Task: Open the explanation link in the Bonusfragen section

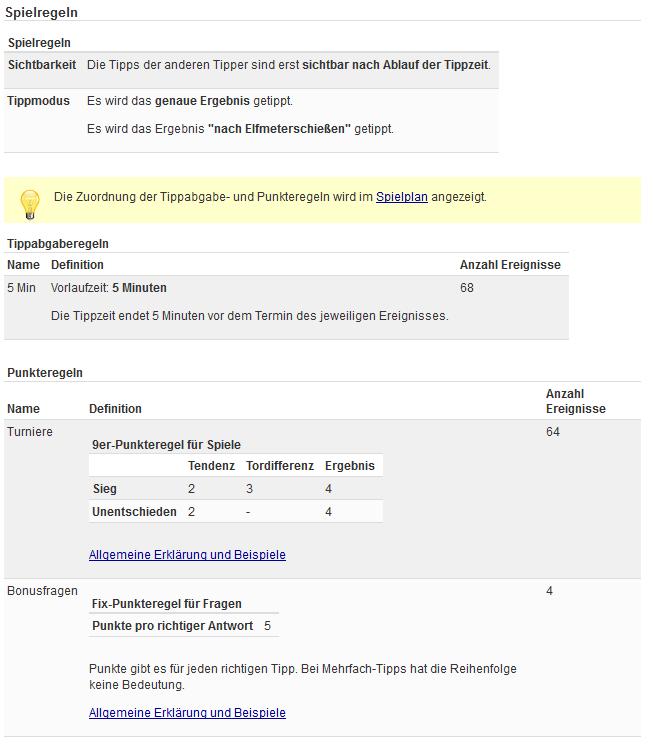Action: coord(187,713)
